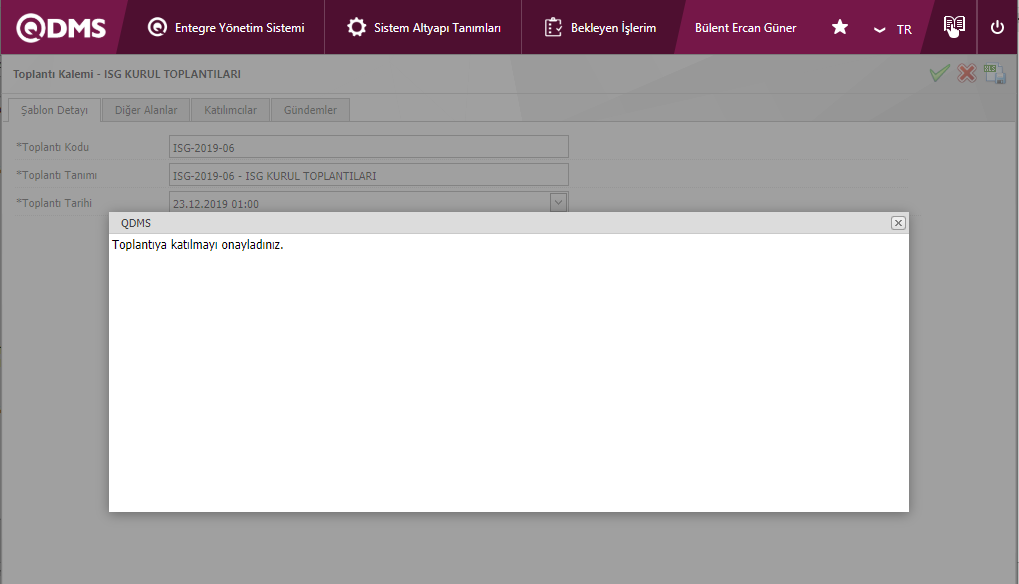
Task: Go to the Gündemler tab
Action: [x=311, y=110]
